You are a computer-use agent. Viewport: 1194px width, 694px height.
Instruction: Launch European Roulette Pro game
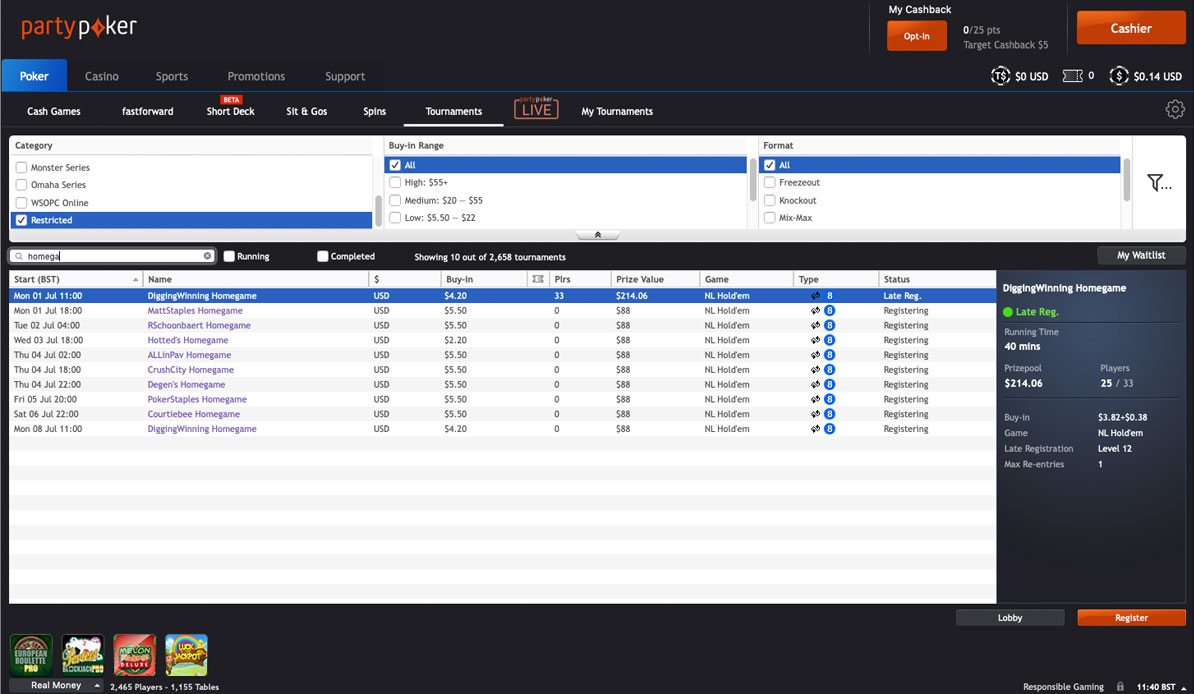[x=31, y=654]
